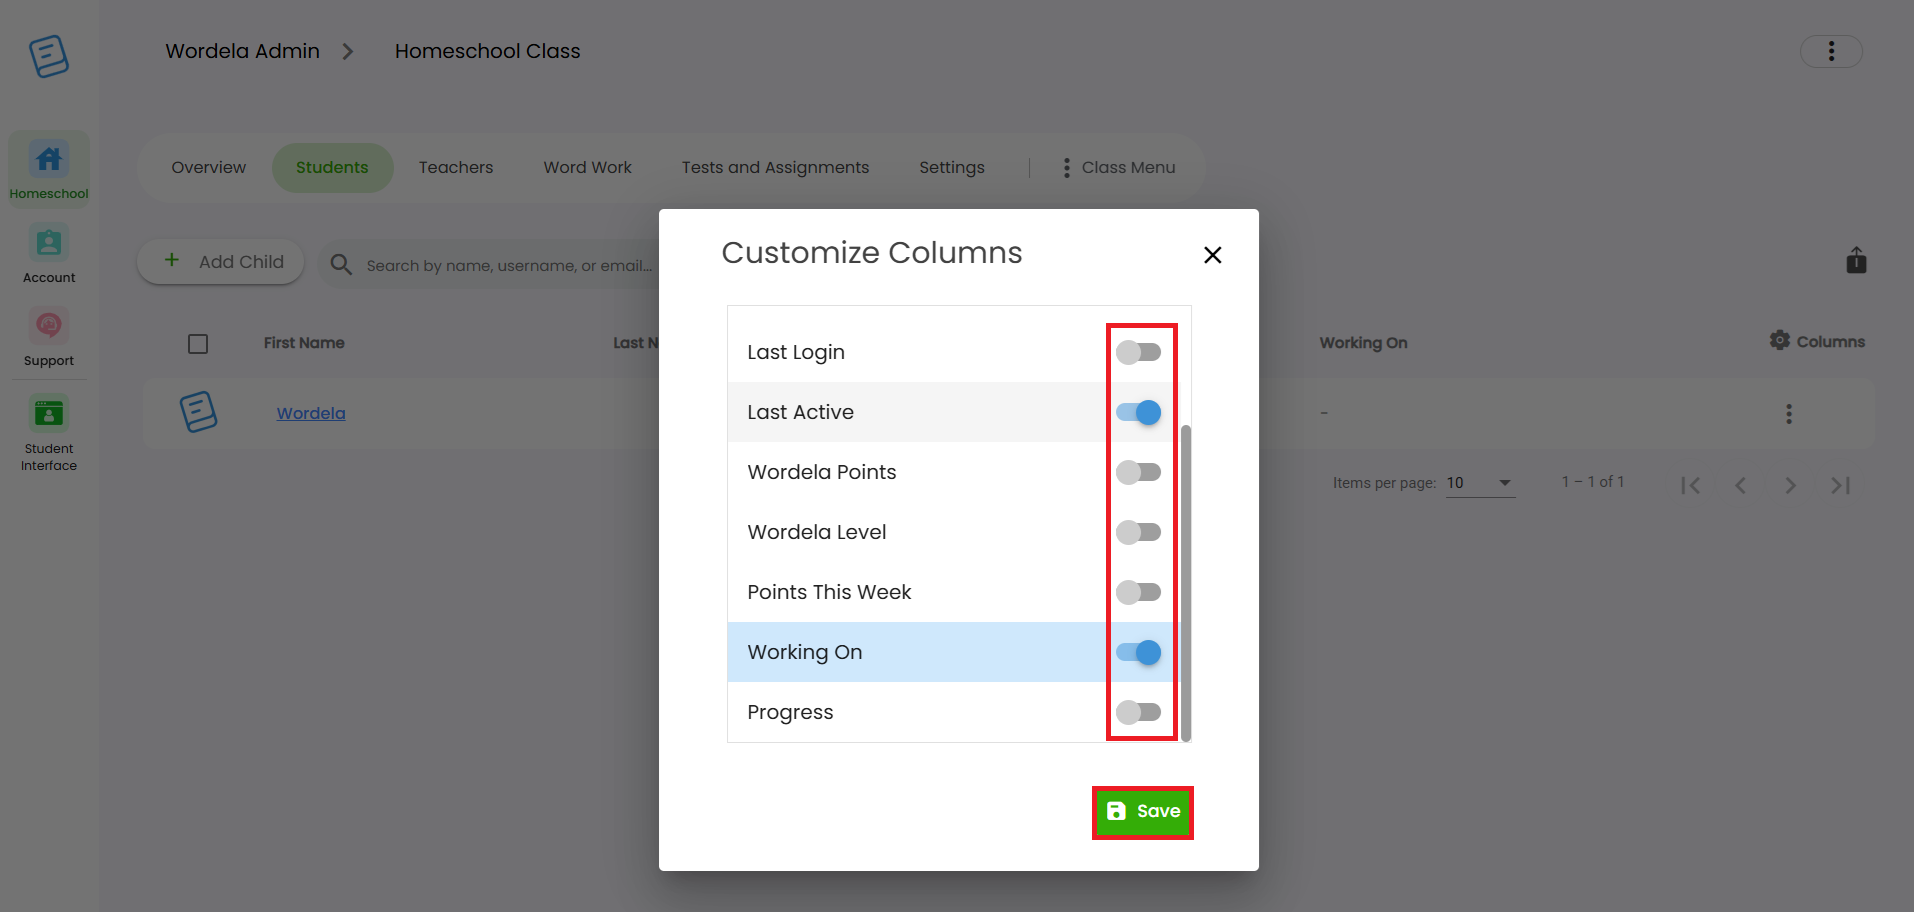
Task: Open the Items per page dropdown
Action: [x=1480, y=483]
